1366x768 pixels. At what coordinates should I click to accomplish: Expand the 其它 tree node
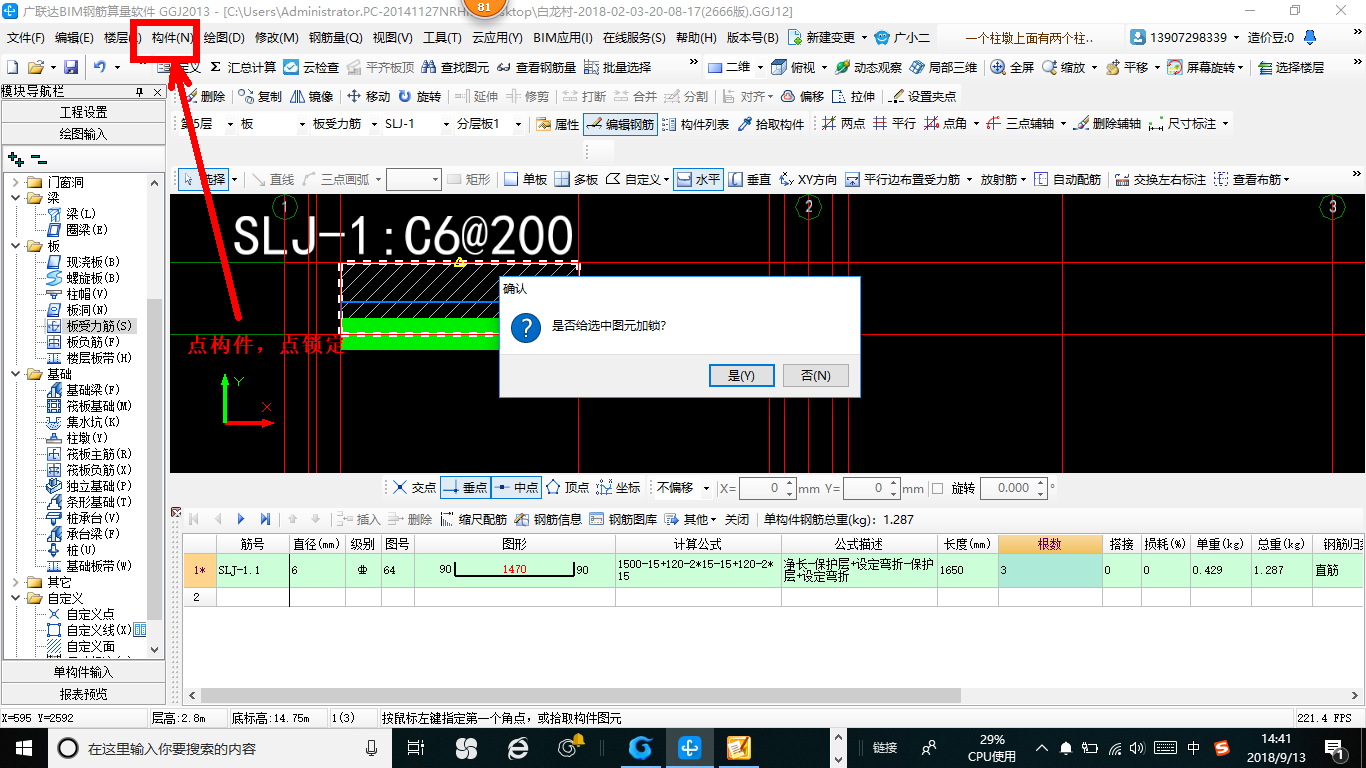(15, 582)
